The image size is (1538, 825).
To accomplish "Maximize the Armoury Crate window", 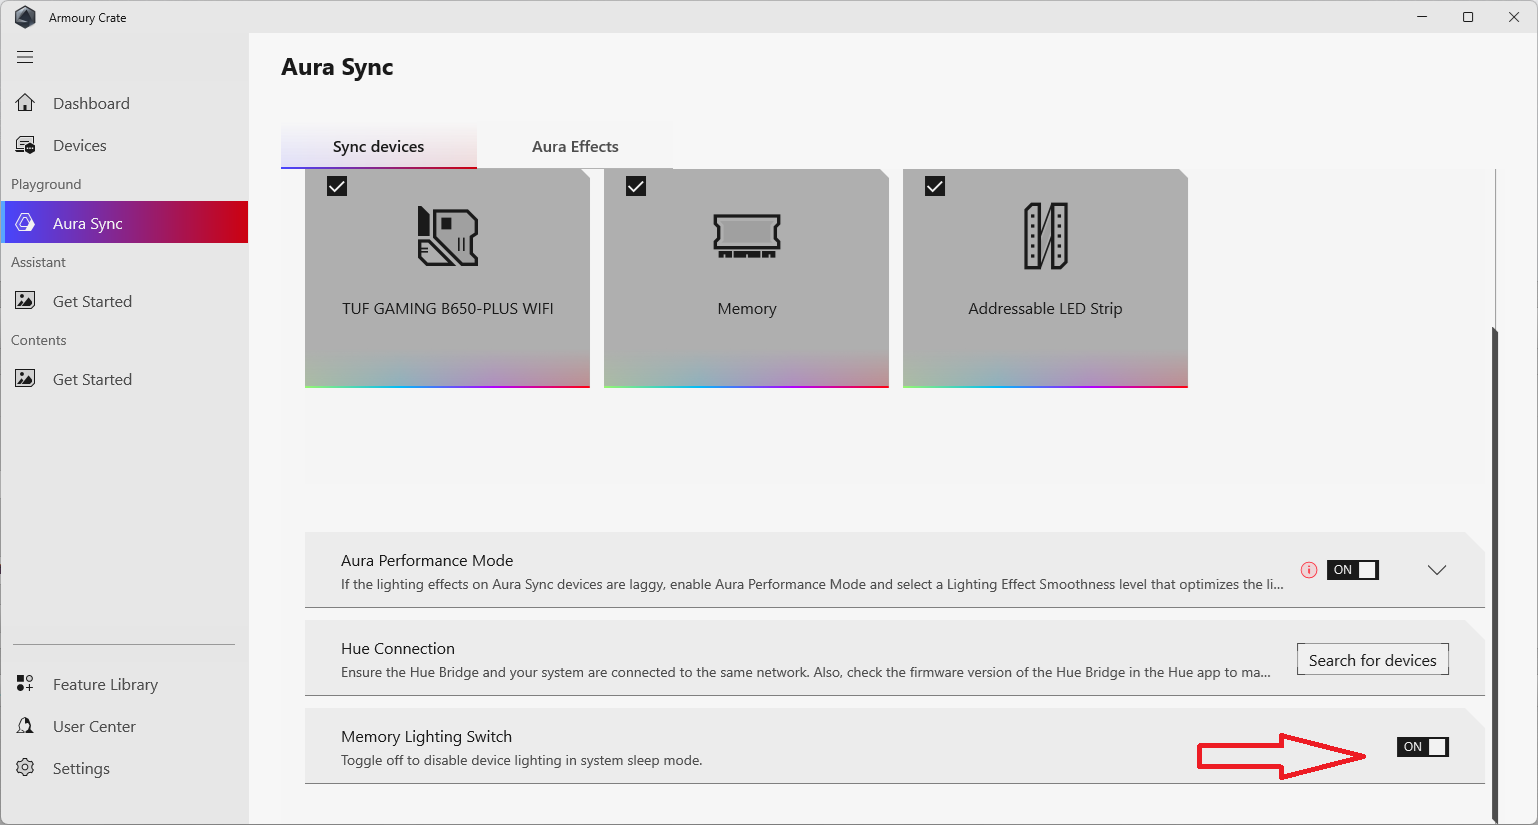I will [x=1468, y=17].
